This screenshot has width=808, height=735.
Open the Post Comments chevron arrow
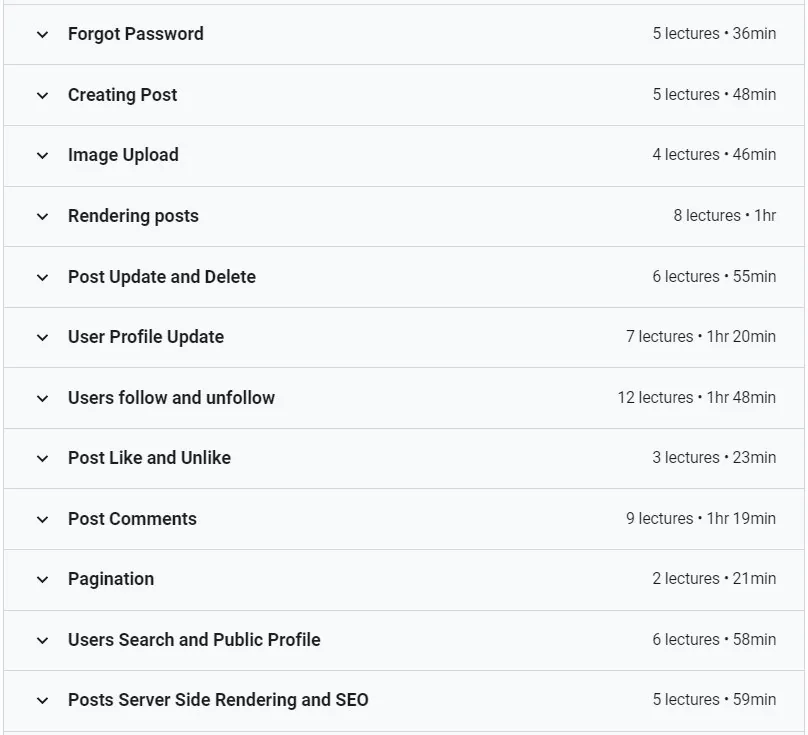(x=43, y=520)
